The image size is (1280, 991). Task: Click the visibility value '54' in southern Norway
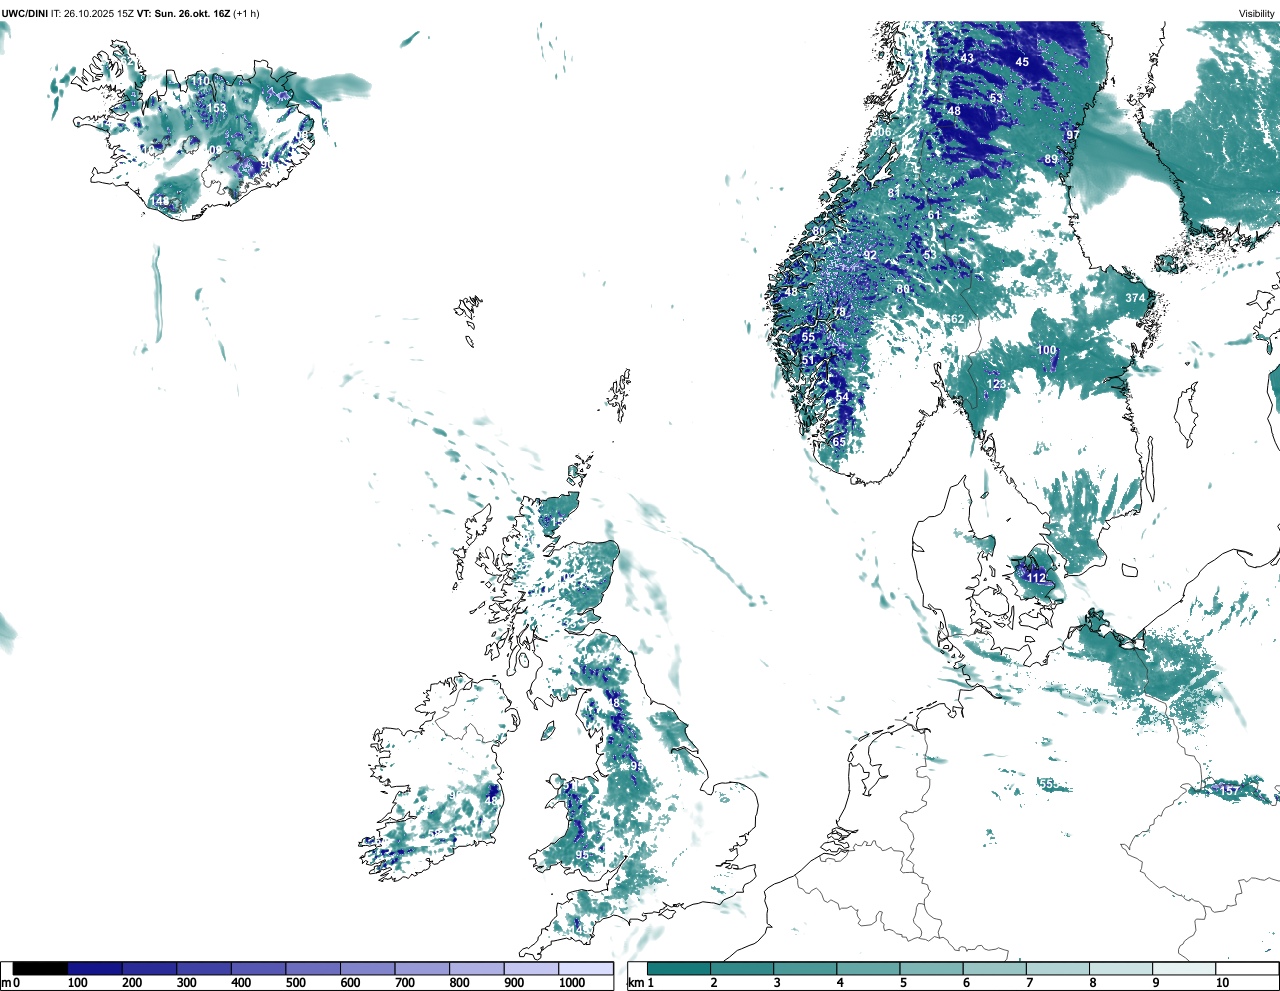842,397
